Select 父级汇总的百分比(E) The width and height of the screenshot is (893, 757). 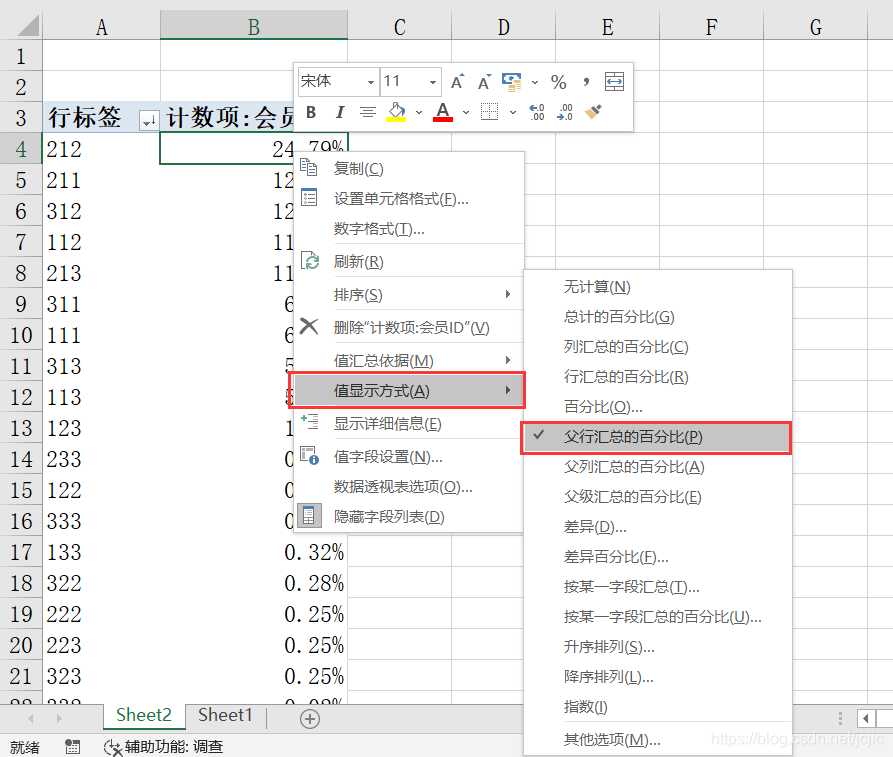[x=657, y=497]
